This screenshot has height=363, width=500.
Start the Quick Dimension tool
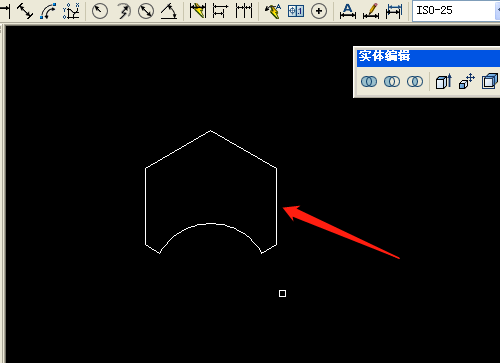click(198, 11)
